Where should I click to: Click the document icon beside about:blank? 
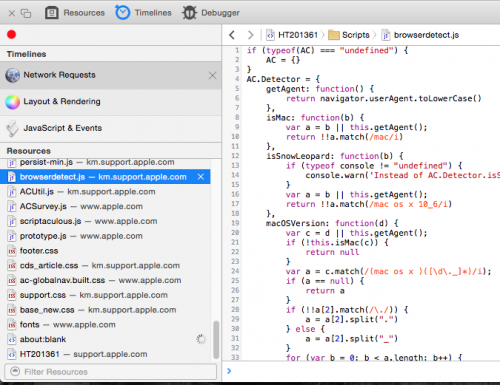[x=12, y=339]
